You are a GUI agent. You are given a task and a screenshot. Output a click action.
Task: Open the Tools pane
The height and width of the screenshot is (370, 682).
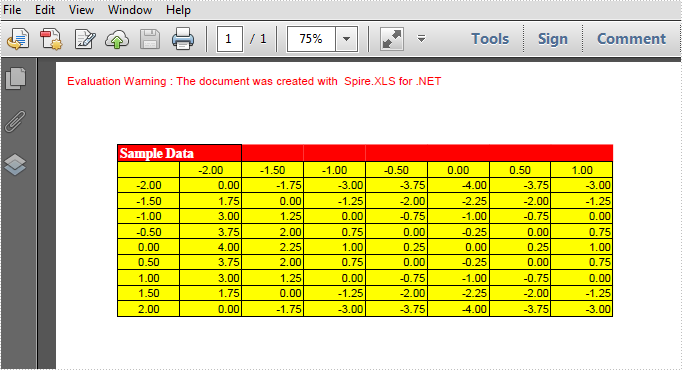point(490,39)
